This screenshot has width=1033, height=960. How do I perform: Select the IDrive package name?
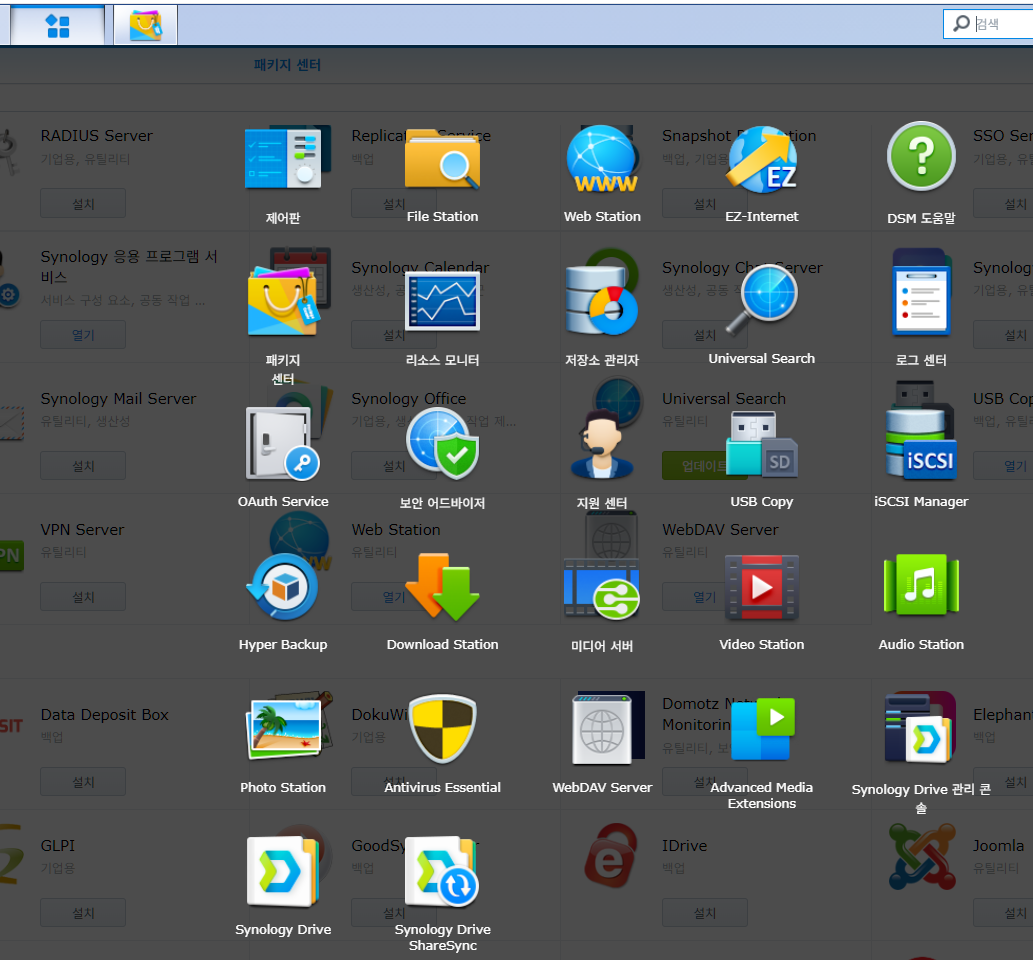(x=684, y=846)
